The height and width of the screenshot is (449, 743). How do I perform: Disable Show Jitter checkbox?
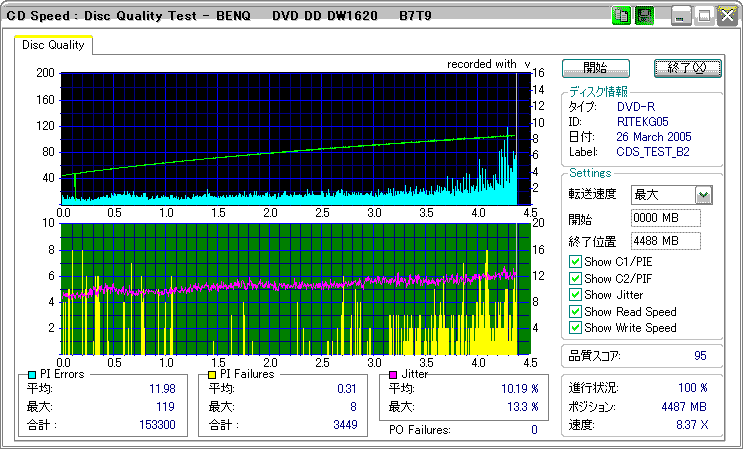pos(575,295)
